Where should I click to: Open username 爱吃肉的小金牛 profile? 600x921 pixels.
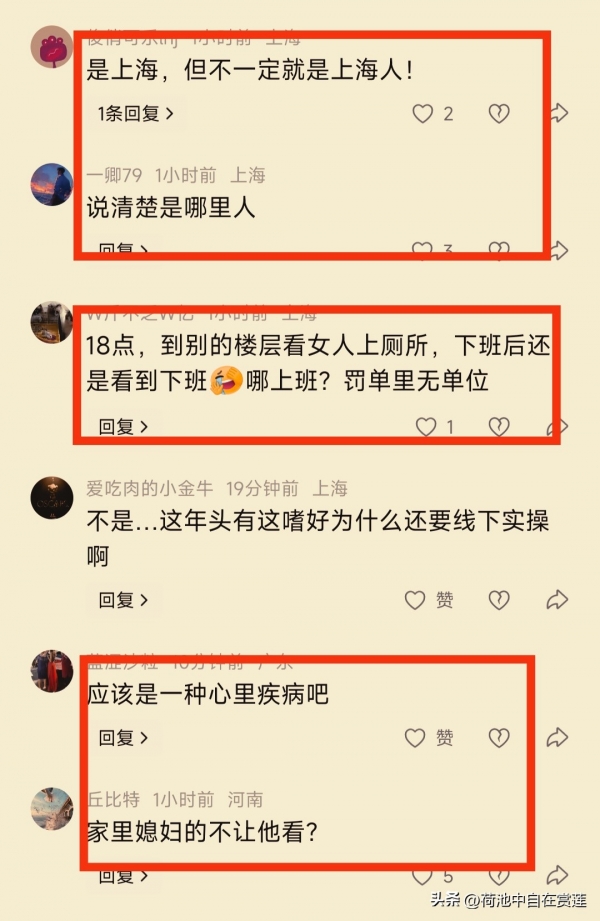(149, 488)
